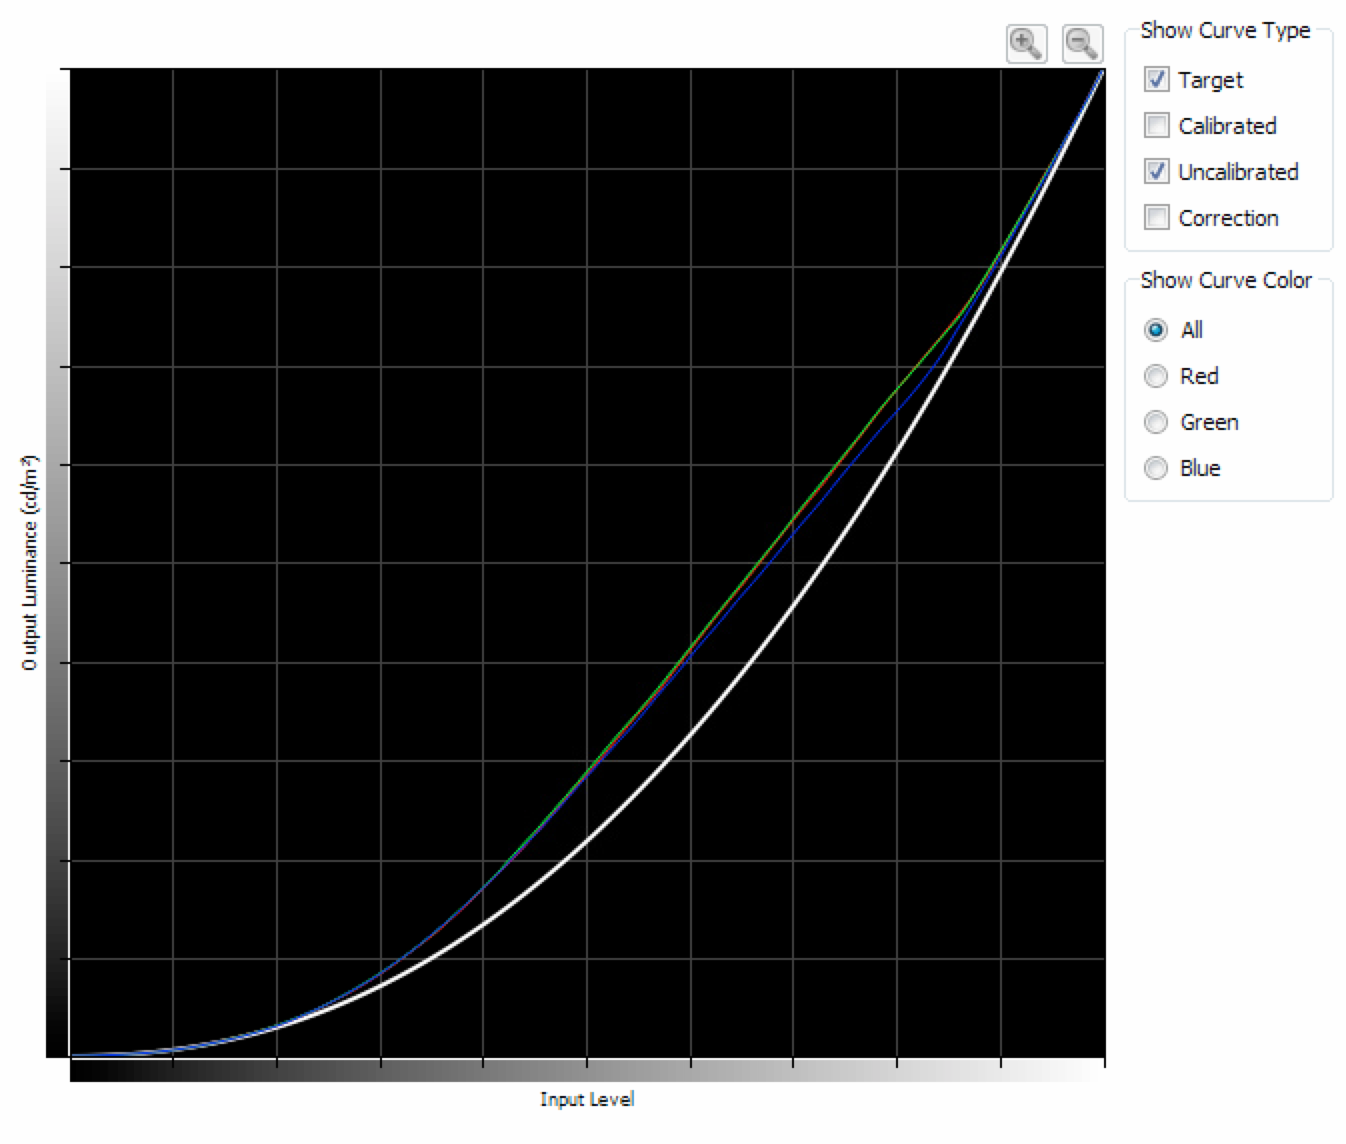This screenshot has height=1144, width=1346.
Task: Click the zoom in magnifier icon
Action: (x=1026, y=44)
